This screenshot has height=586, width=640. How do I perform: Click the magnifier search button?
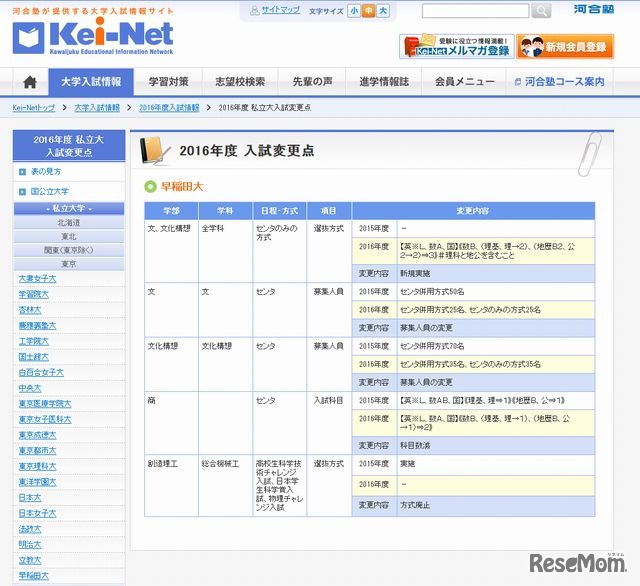coord(541,11)
